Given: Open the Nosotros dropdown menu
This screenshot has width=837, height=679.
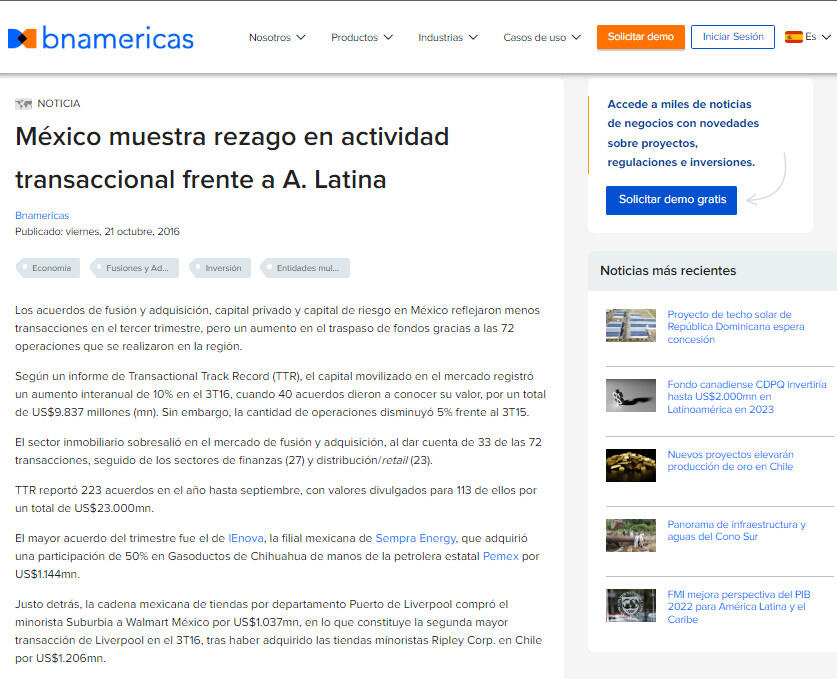Looking at the screenshot, I should [x=277, y=38].
